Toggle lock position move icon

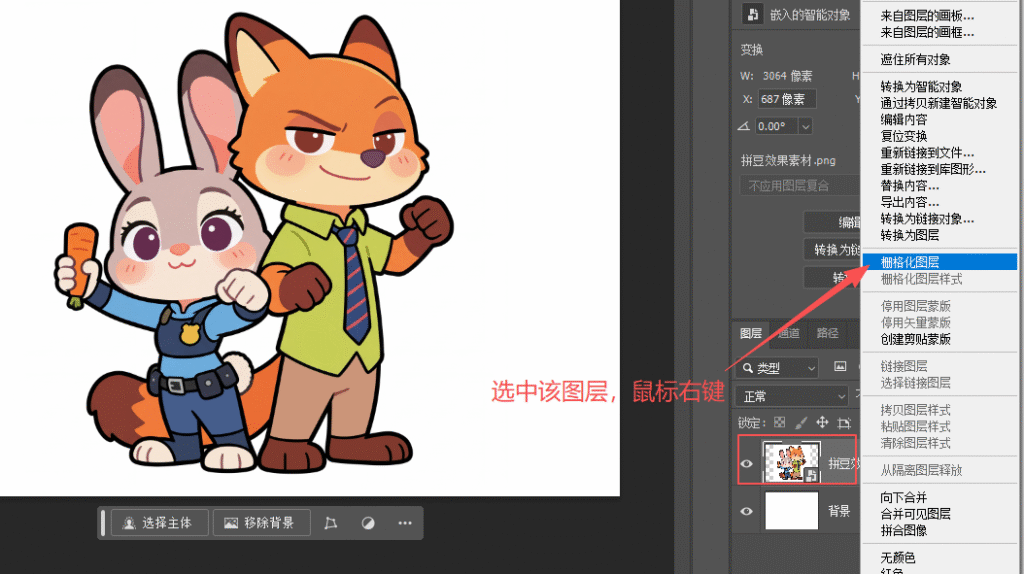[x=822, y=423]
